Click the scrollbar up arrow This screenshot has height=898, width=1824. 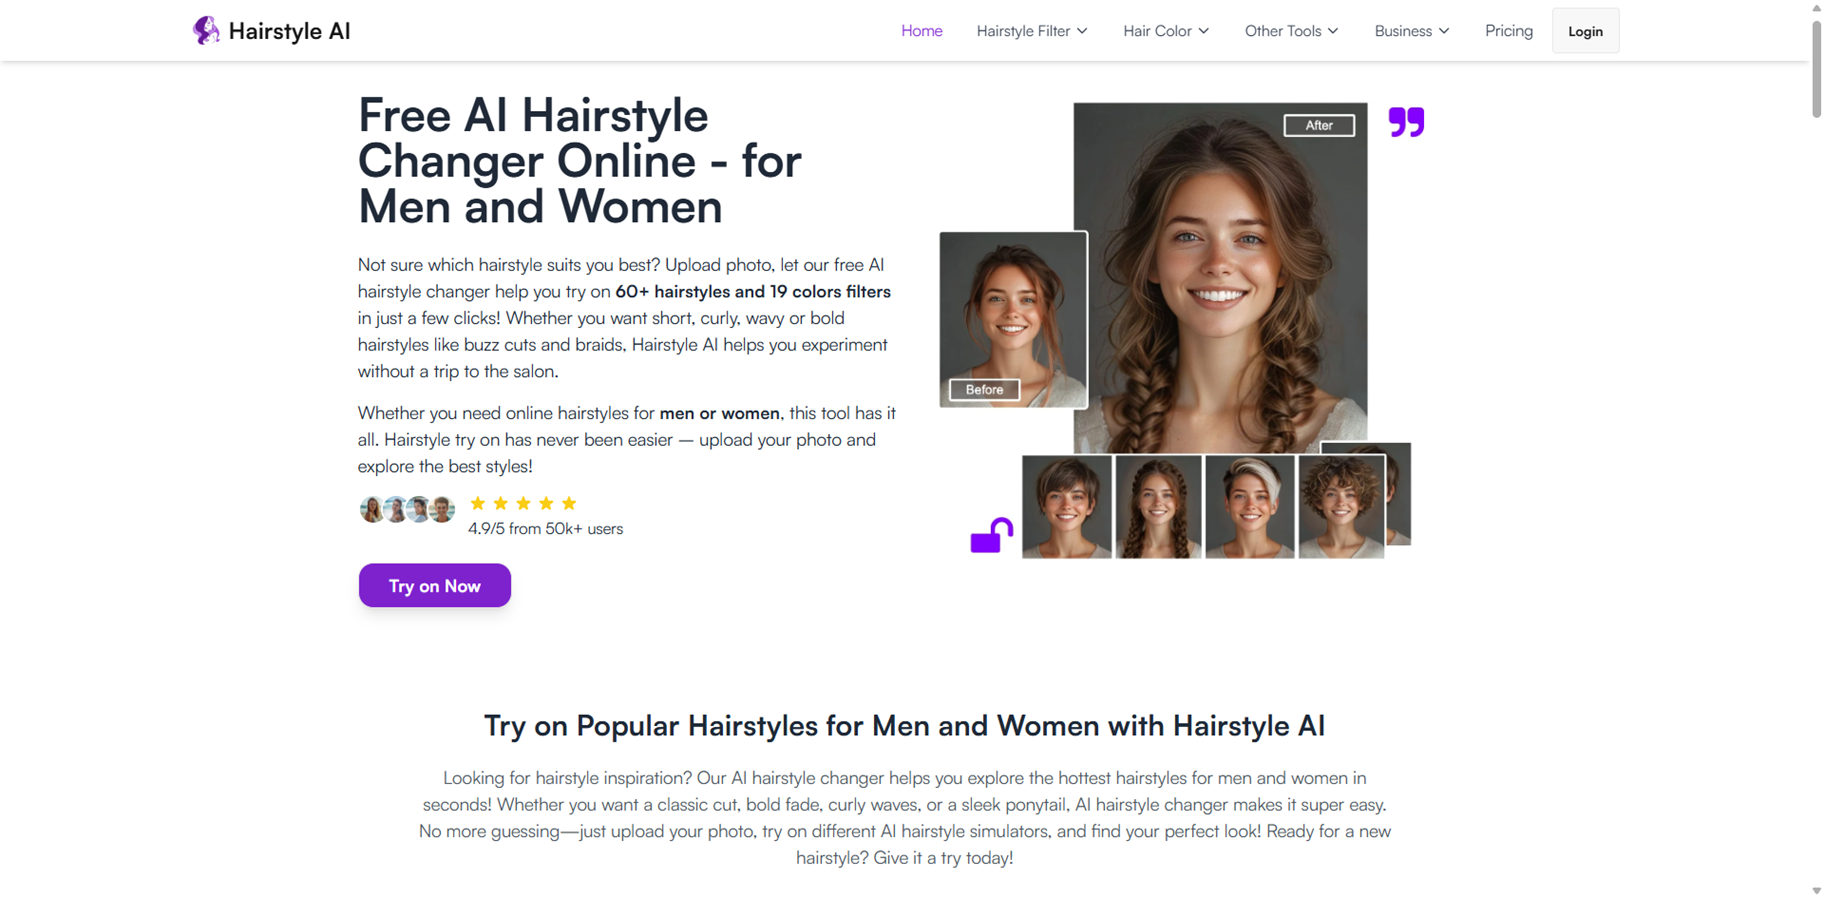pyautogui.click(x=1816, y=7)
